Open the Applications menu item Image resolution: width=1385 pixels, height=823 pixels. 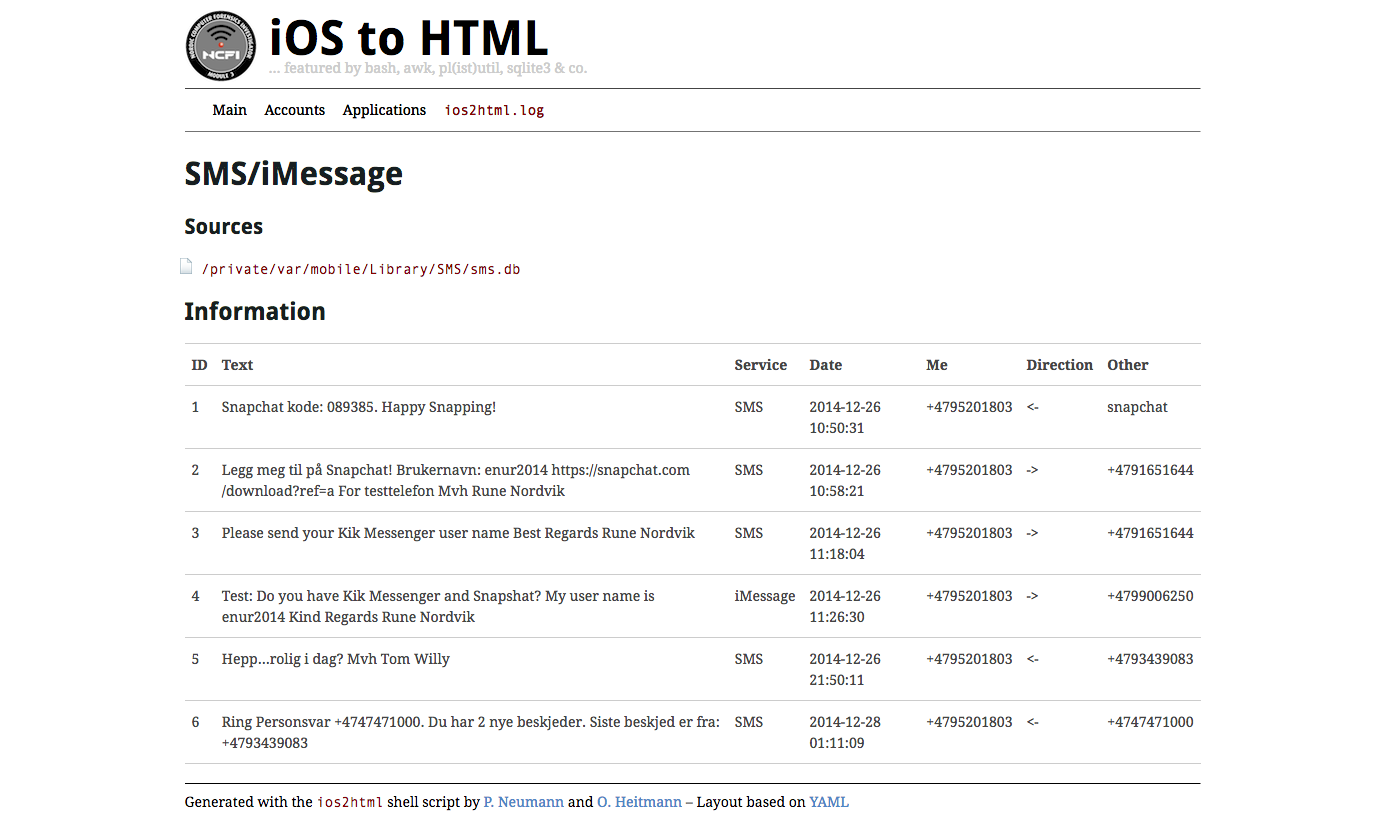[x=384, y=110]
